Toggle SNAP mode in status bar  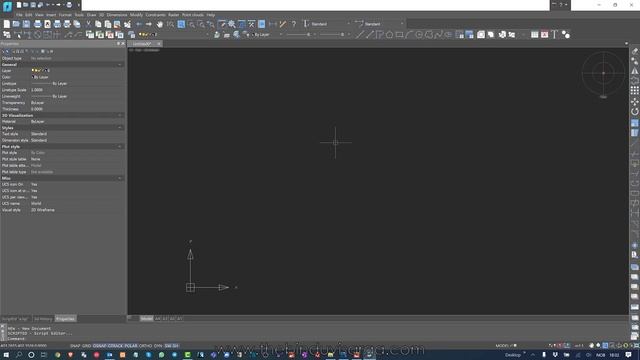coord(75,346)
